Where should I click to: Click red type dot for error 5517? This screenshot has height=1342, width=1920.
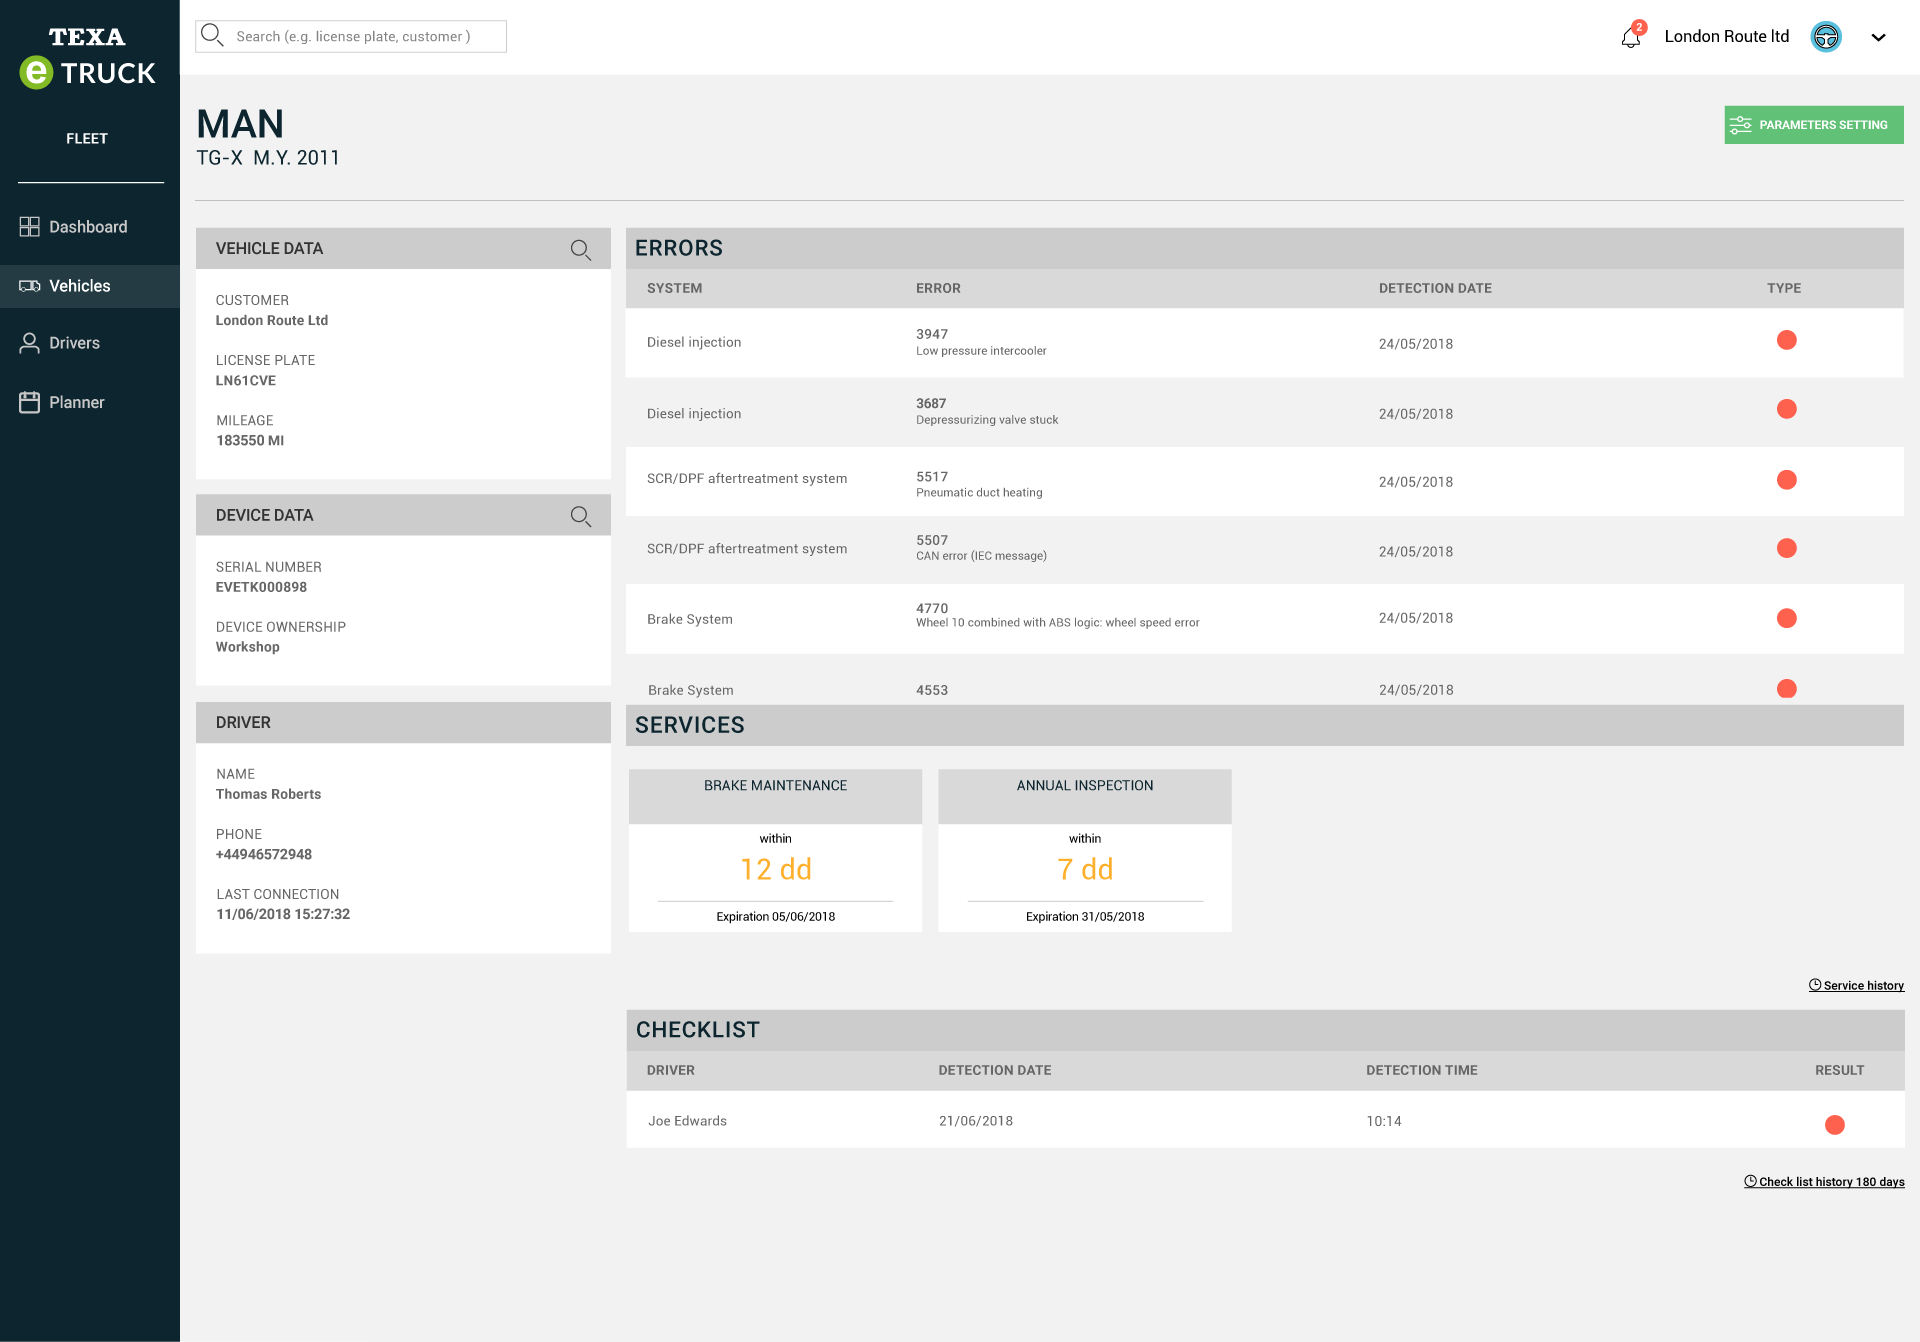coord(1787,480)
